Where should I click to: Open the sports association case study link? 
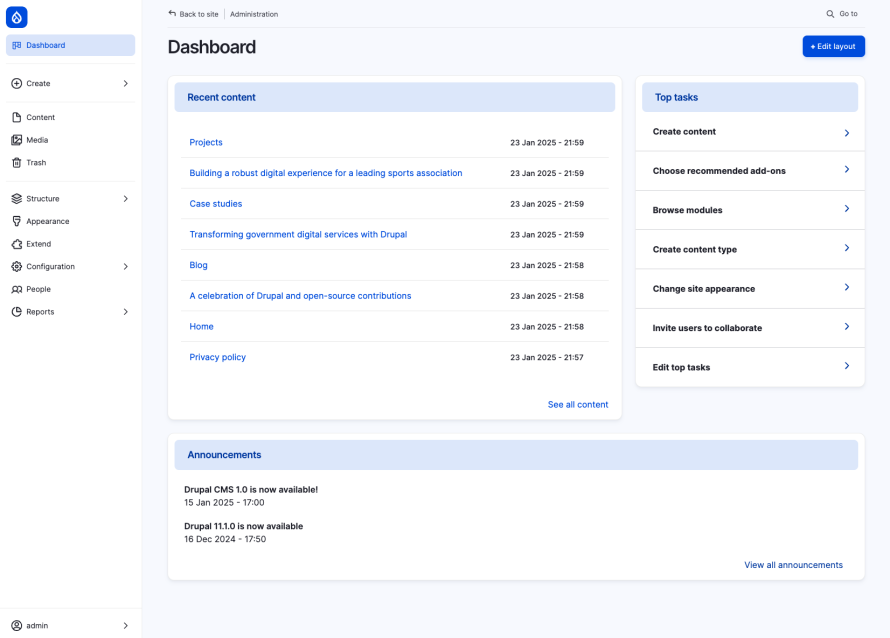326,173
